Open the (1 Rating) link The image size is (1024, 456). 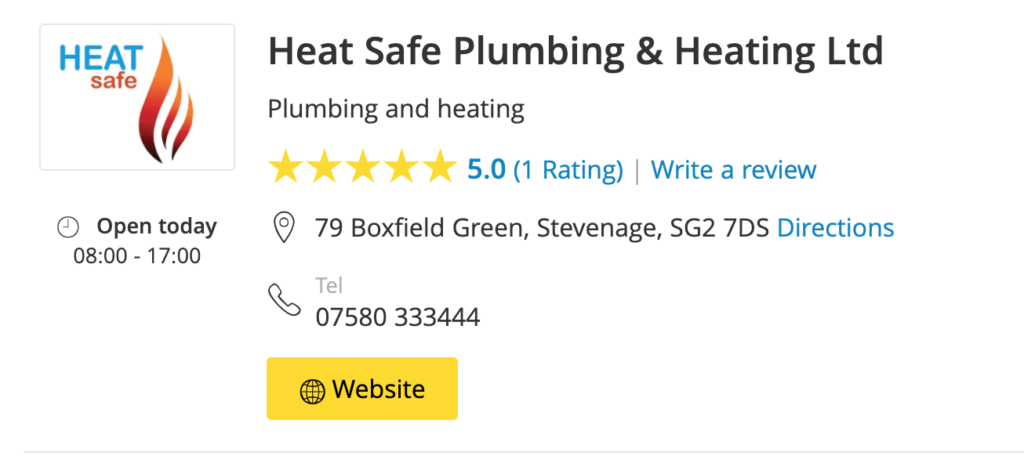(568, 170)
